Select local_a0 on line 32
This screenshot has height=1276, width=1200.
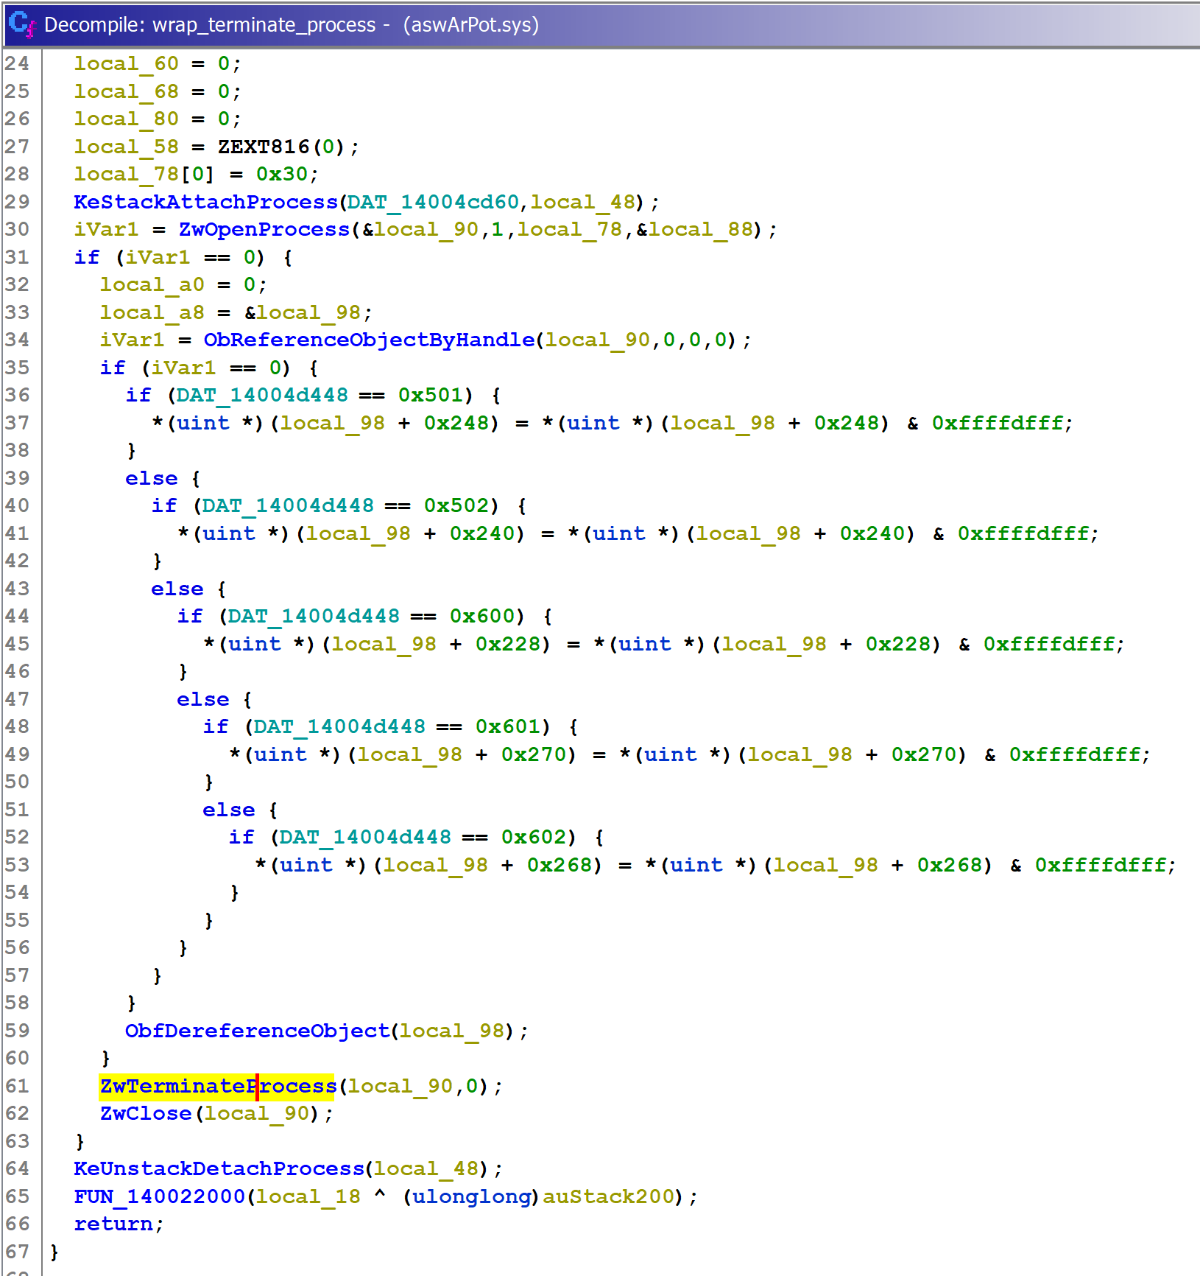[x=152, y=285]
